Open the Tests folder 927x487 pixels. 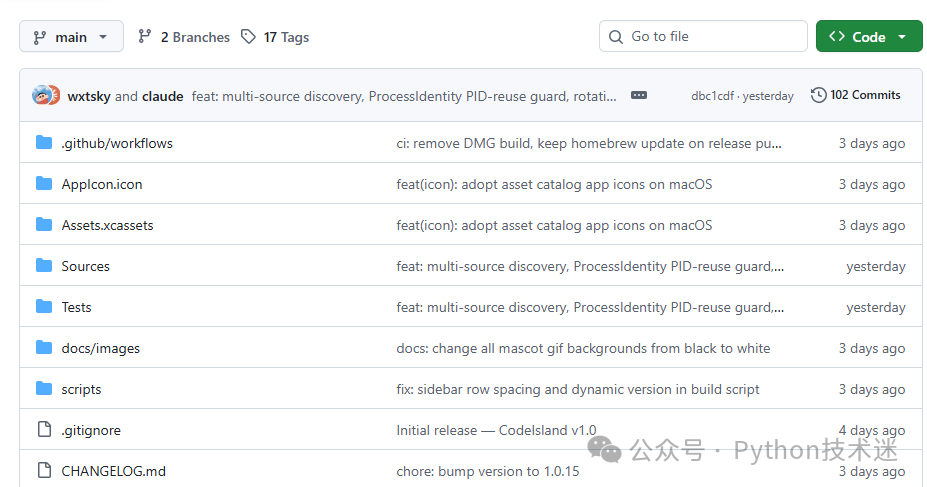[x=76, y=307]
